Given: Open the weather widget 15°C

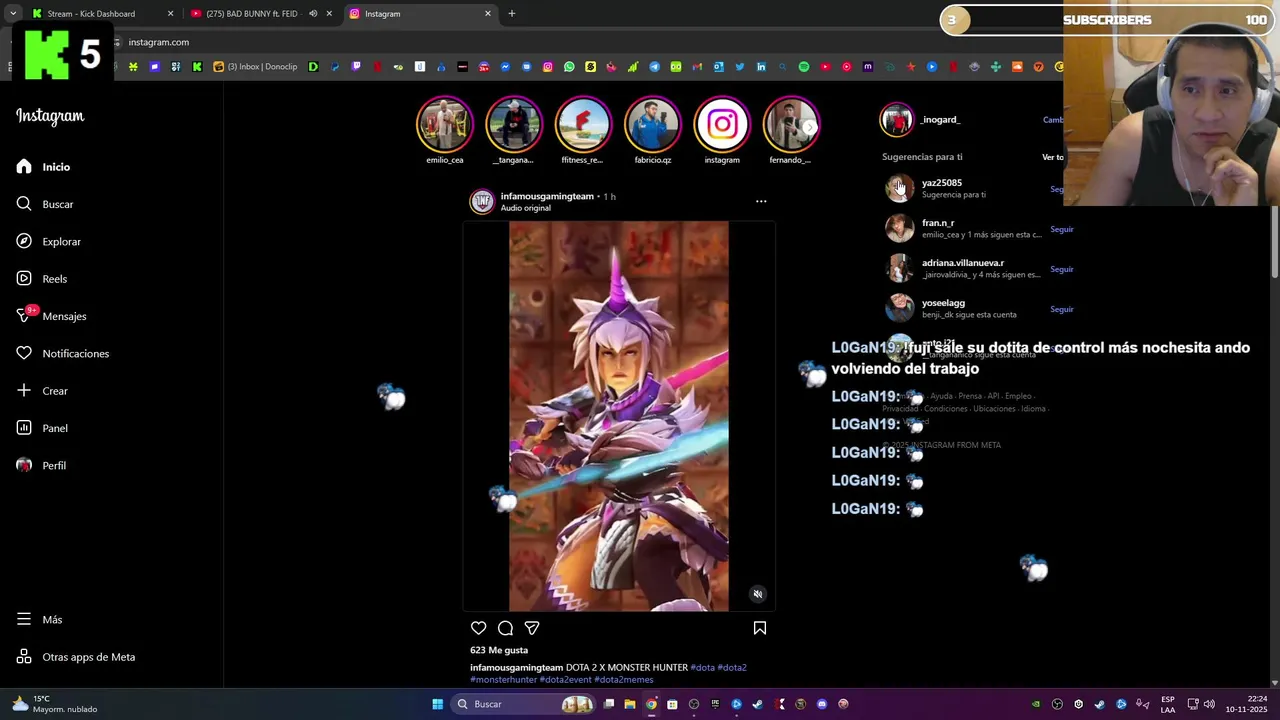Looking at the screenshot, I should click(55, 704).
